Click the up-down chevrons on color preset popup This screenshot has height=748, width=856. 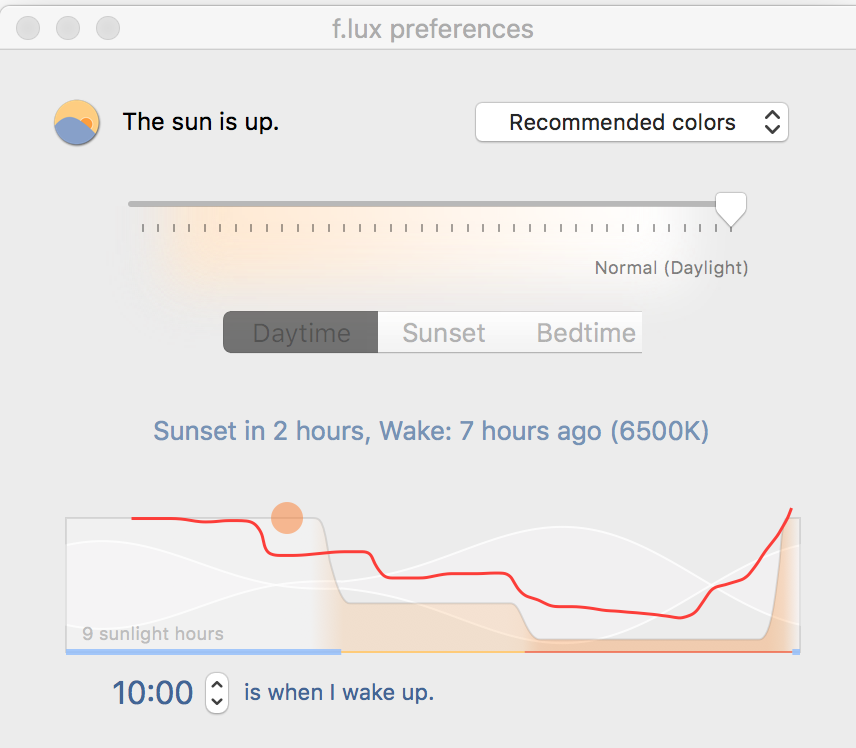(772, 122)
